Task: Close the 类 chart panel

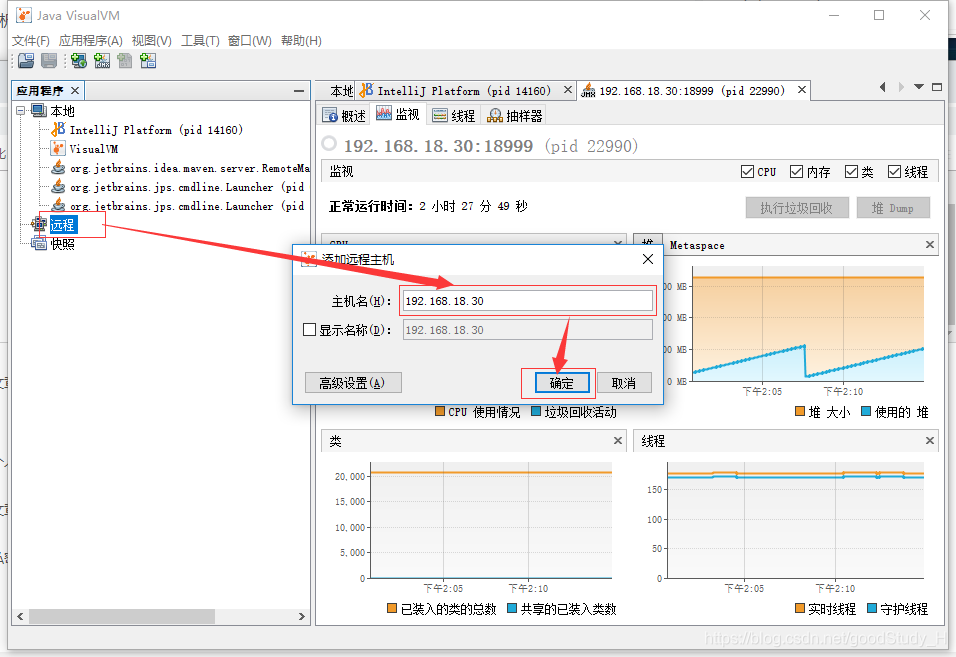Action: click(618, 440)
